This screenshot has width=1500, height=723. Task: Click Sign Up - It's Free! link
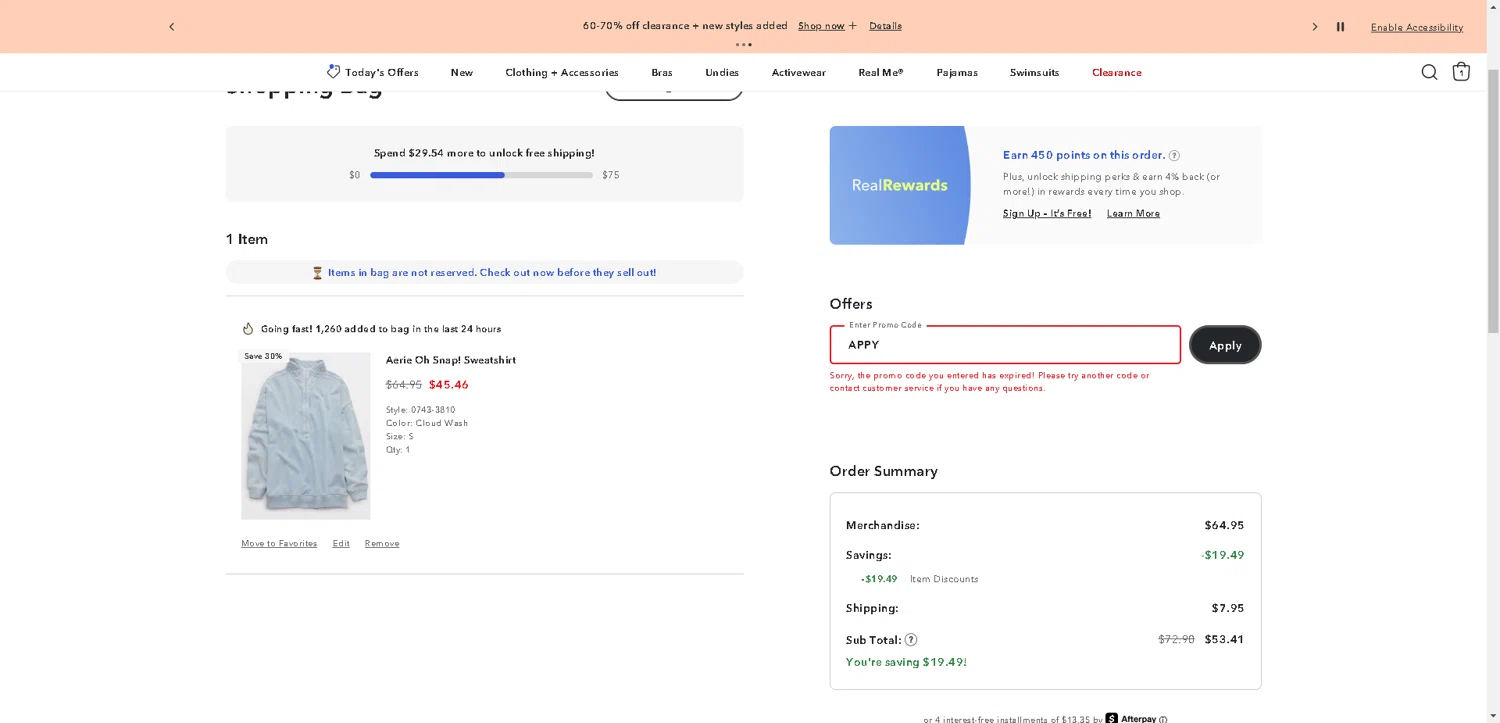1047,213
